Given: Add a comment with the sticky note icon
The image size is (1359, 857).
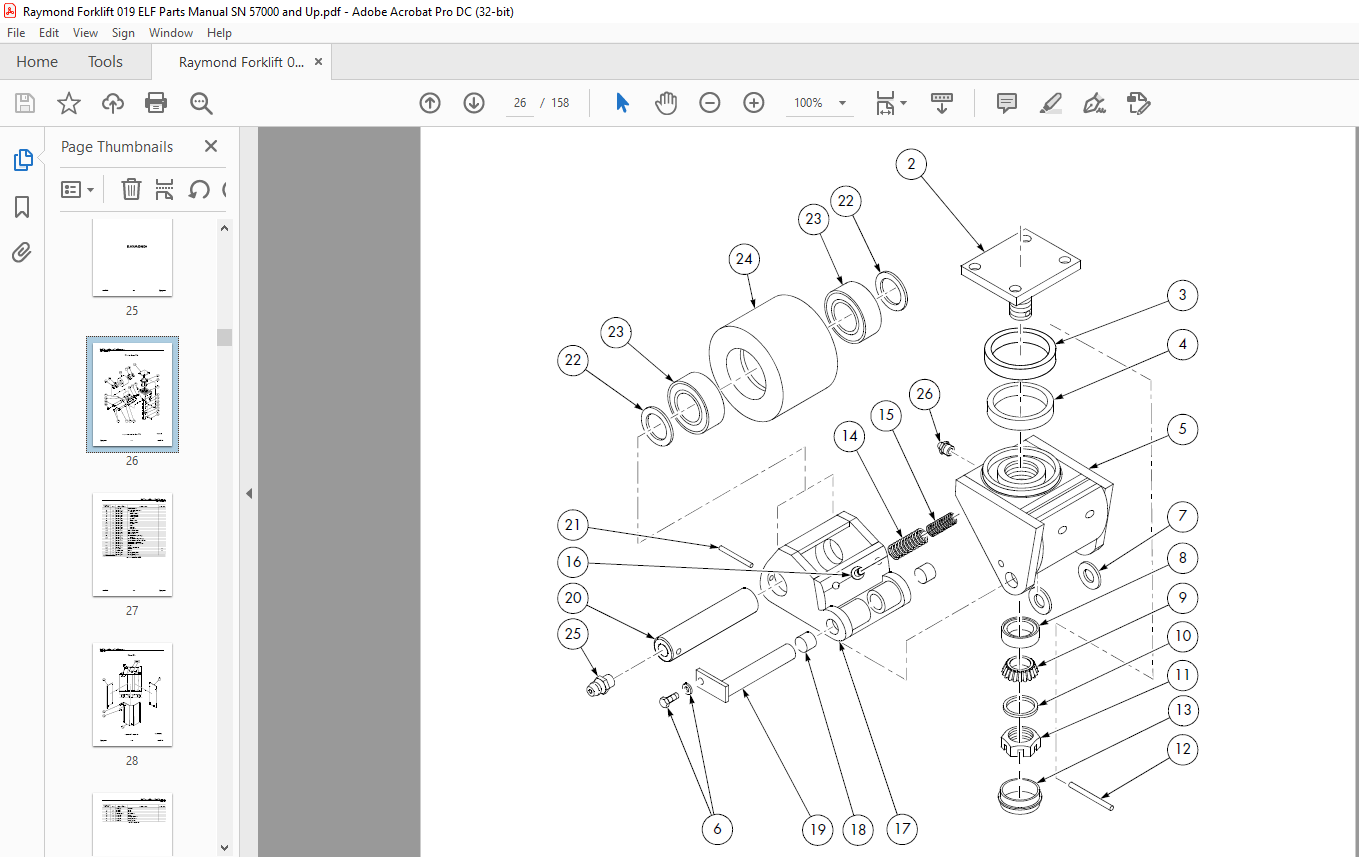Looking at the screenshot, I should [1007, 103].
